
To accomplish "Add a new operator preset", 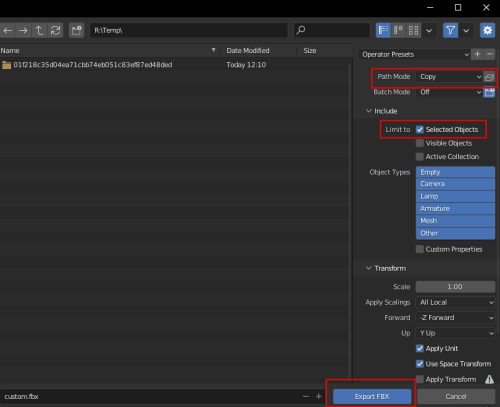I will pyautogui.click(x=477, y=54).
